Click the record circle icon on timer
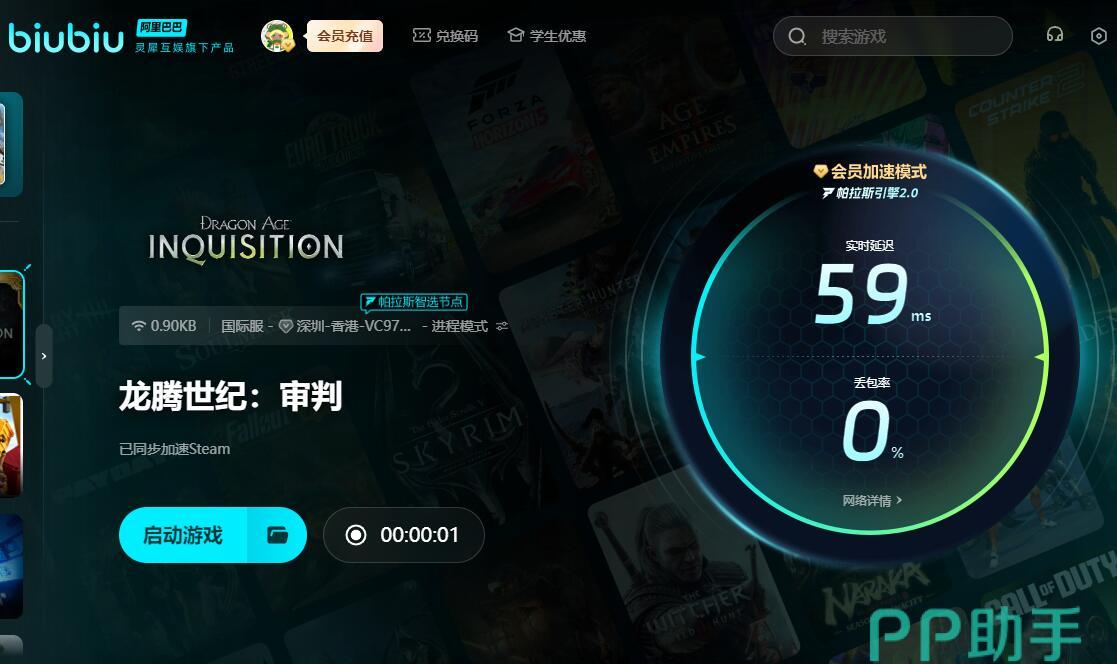The height and width of the screenshot is (664, 1117). (355, 535)
